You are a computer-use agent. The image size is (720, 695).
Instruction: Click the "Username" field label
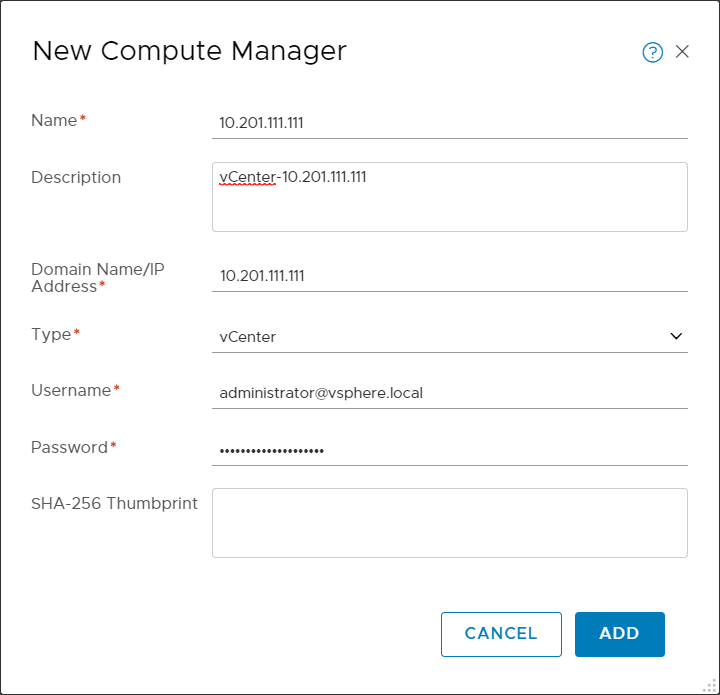(71, 390)
